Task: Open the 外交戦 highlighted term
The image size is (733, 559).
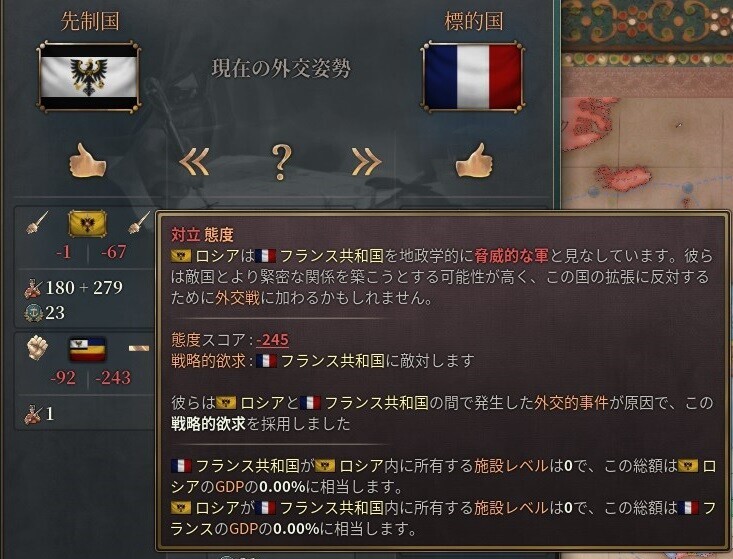Action: [237, 298]
